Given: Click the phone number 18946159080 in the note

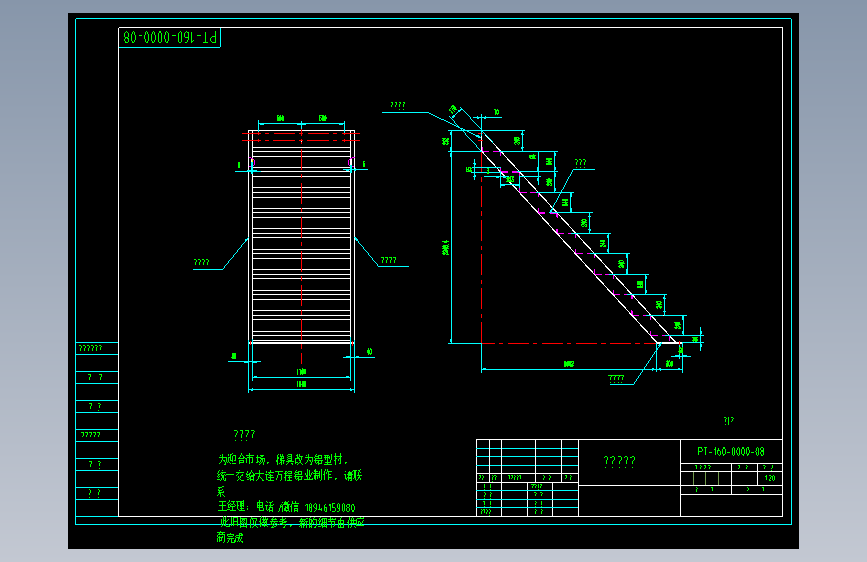Looking at the screenshot, I should 330,508.
